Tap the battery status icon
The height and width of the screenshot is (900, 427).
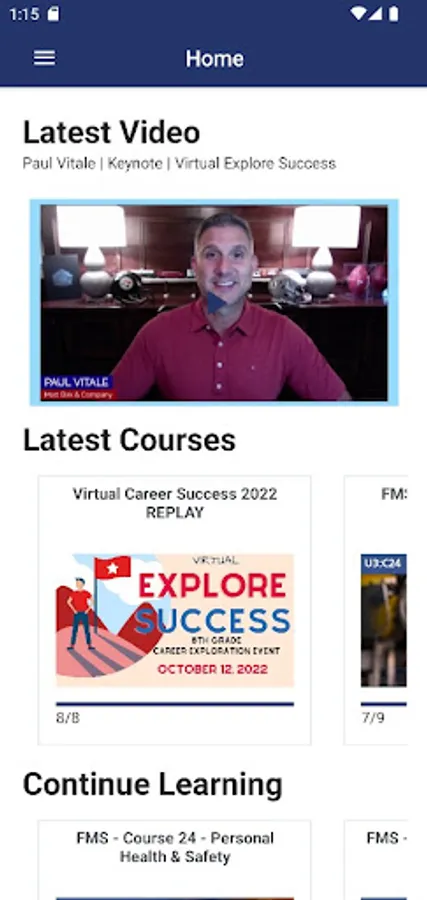point(394,14)
